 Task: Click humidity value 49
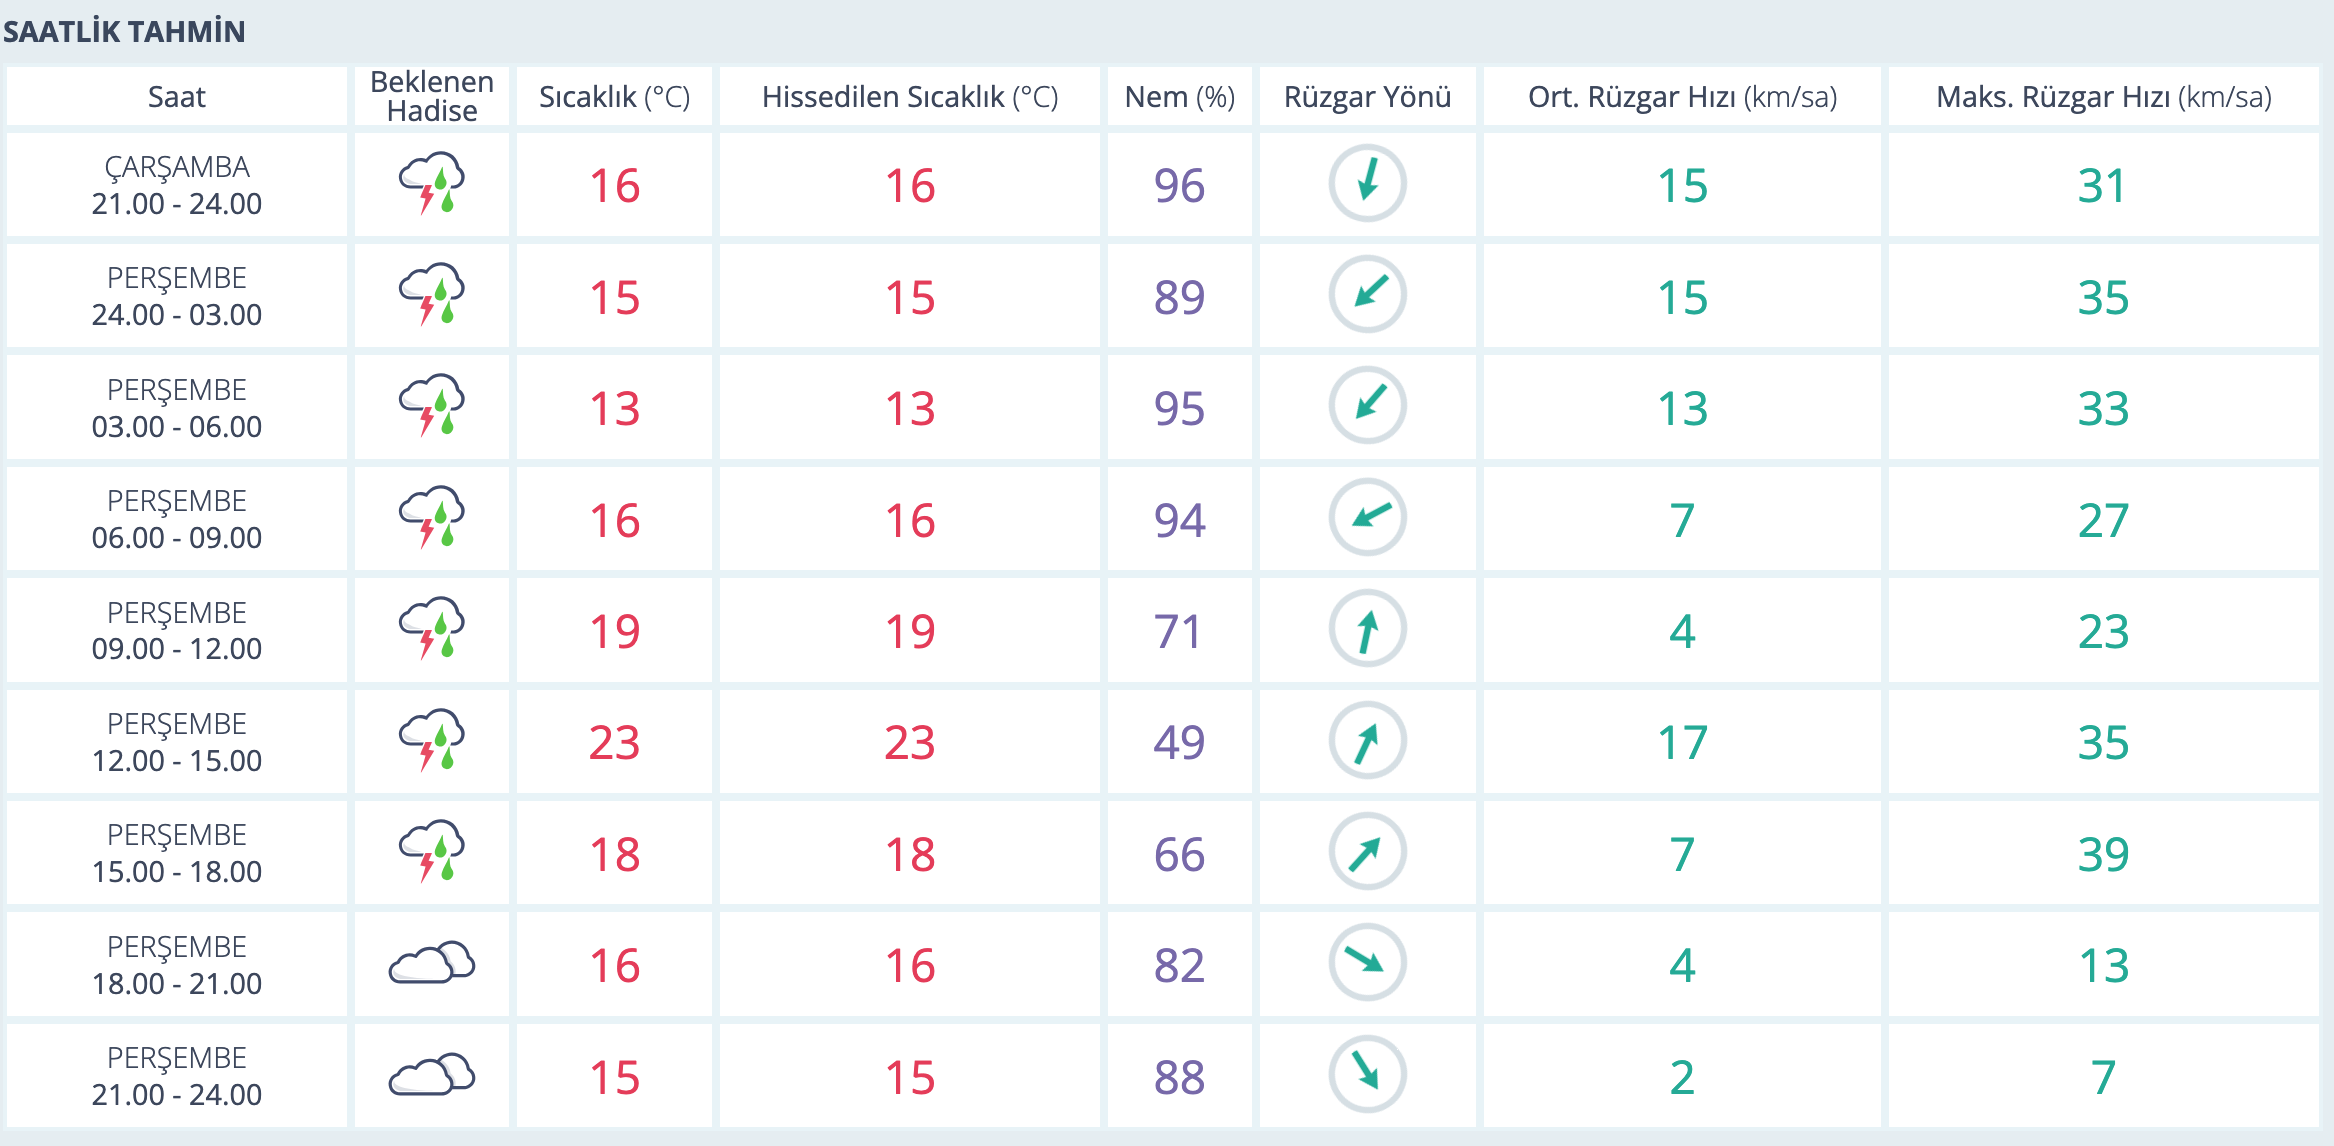1180,743
